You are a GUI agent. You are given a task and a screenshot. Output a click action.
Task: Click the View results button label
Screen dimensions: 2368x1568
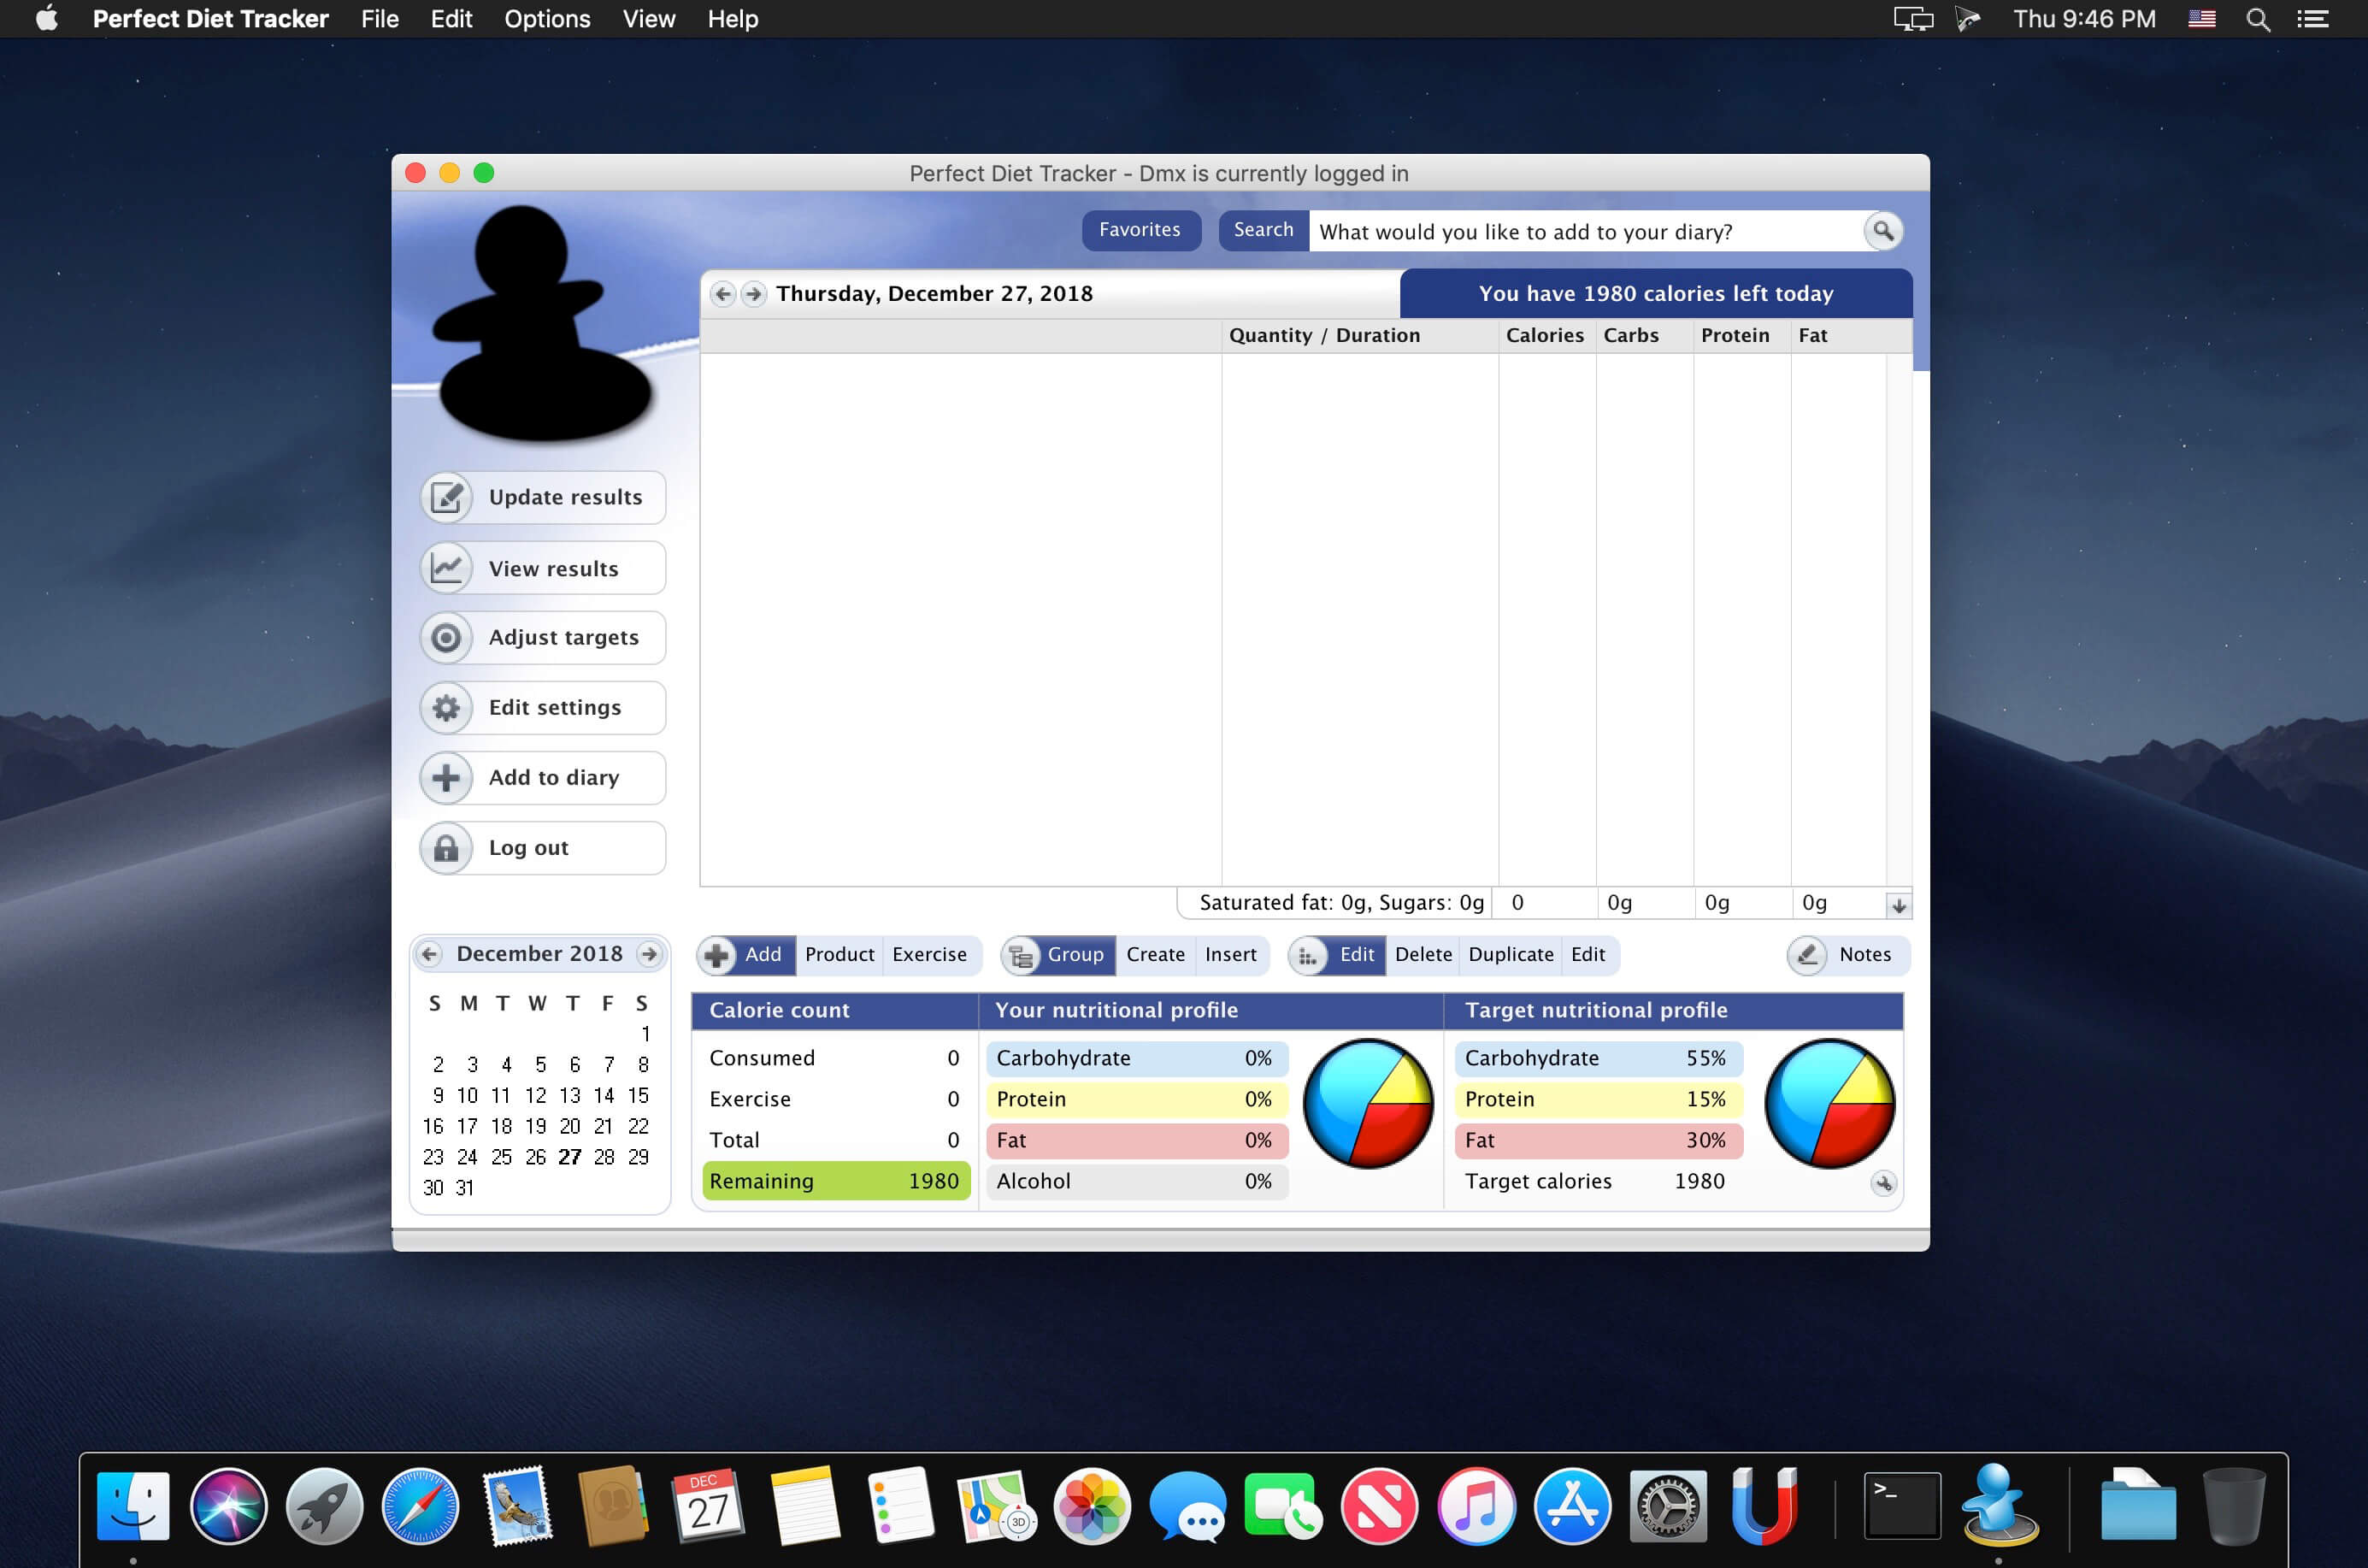(554, 568)
